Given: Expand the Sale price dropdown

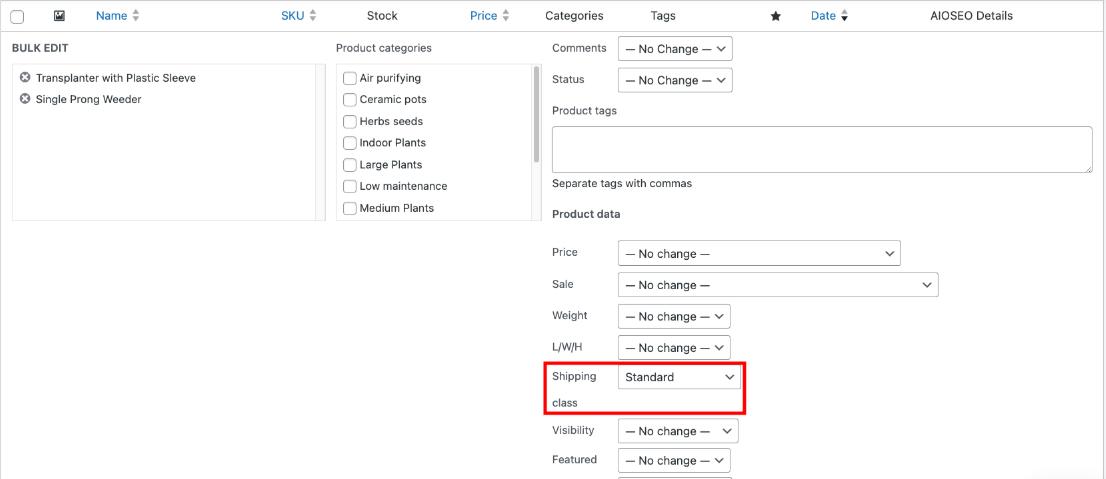Looking at the screenshot, I should pyautogui.click(x=778, y=285).
